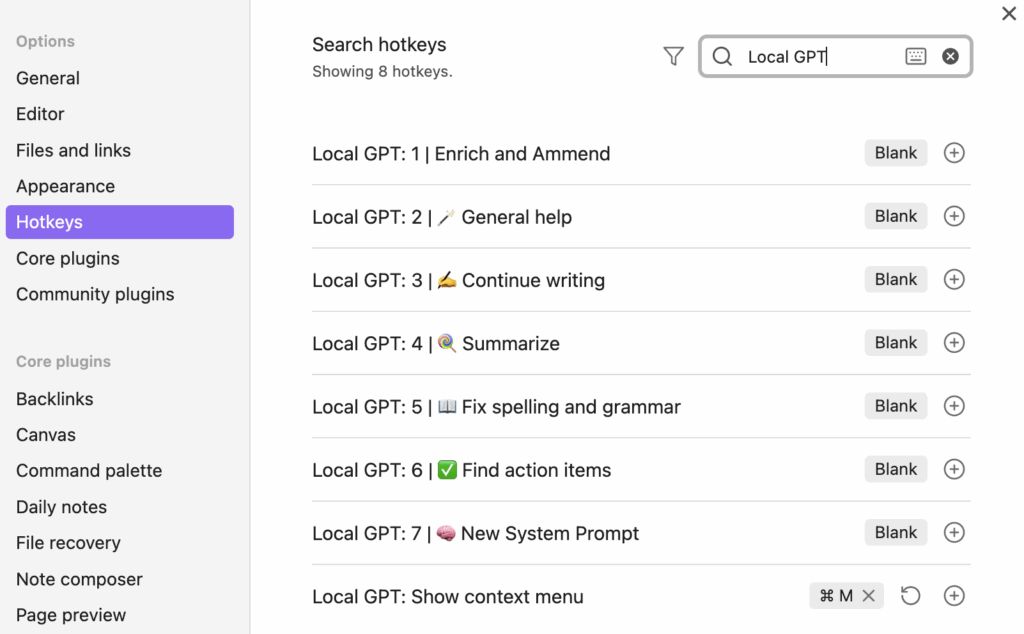1024x634 pixels.
Task: Click 'Showing 8 hotkeys.' text
Action: click(382, 72)
